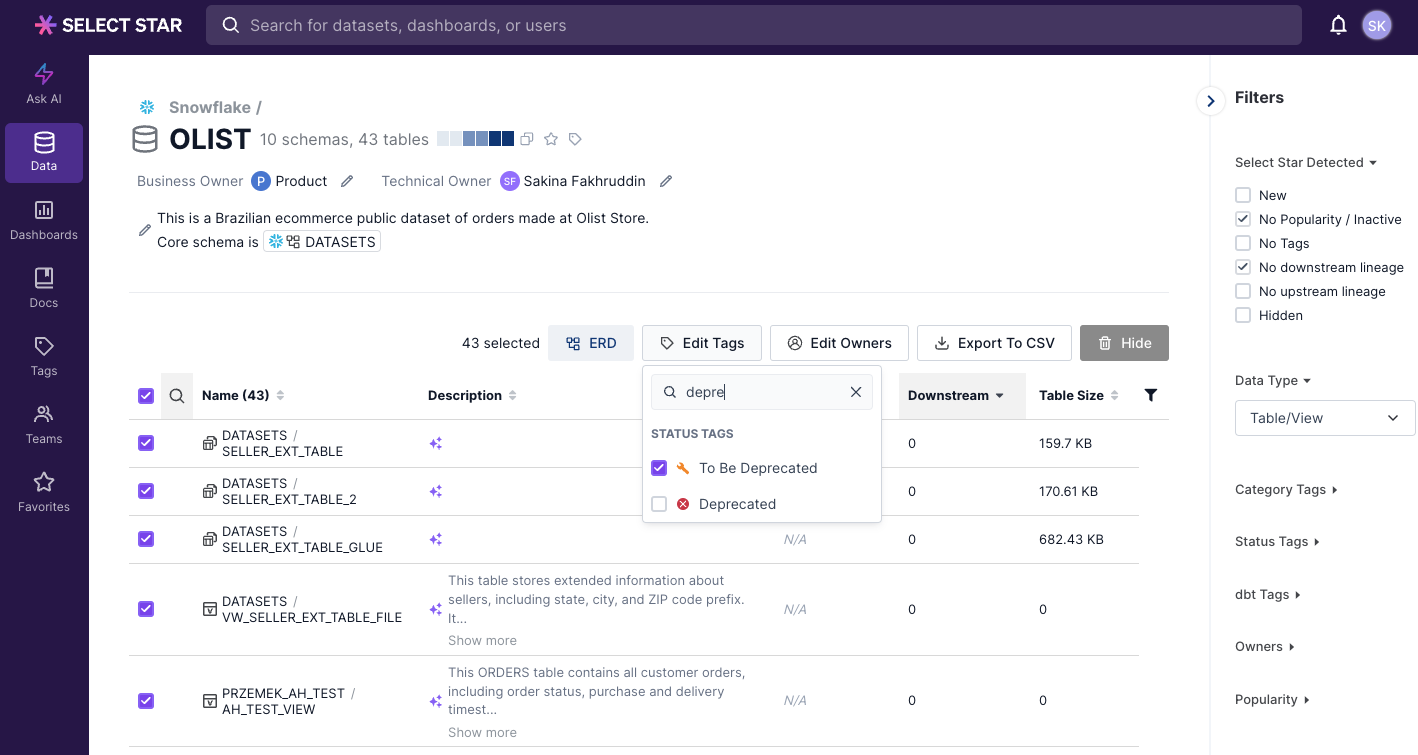The height and width of the screenshot is (755, 1418).
Task: Click the tag icon beside OLIST title
Action: coord(575,139)
